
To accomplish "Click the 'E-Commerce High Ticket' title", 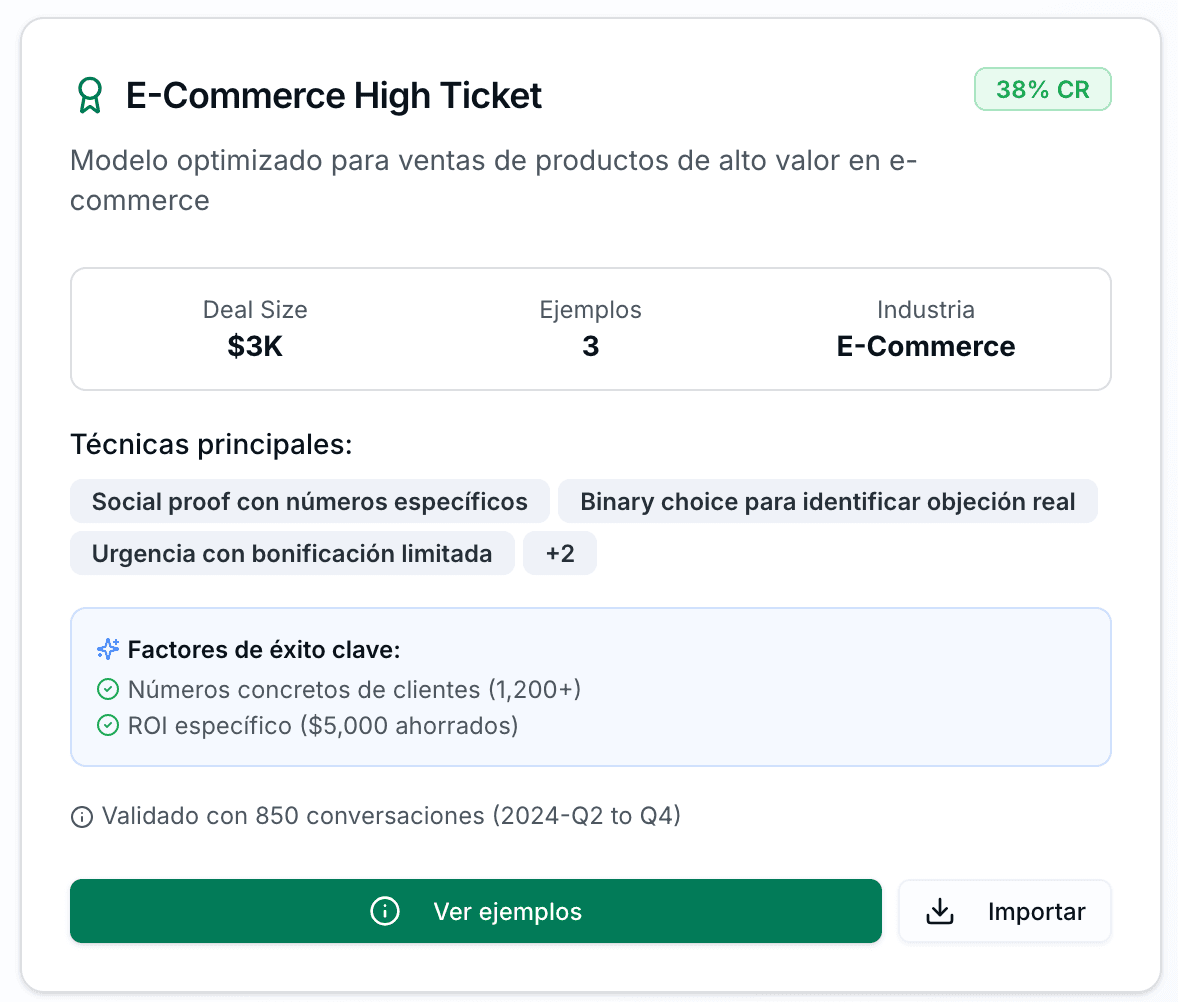I will 334,95.
